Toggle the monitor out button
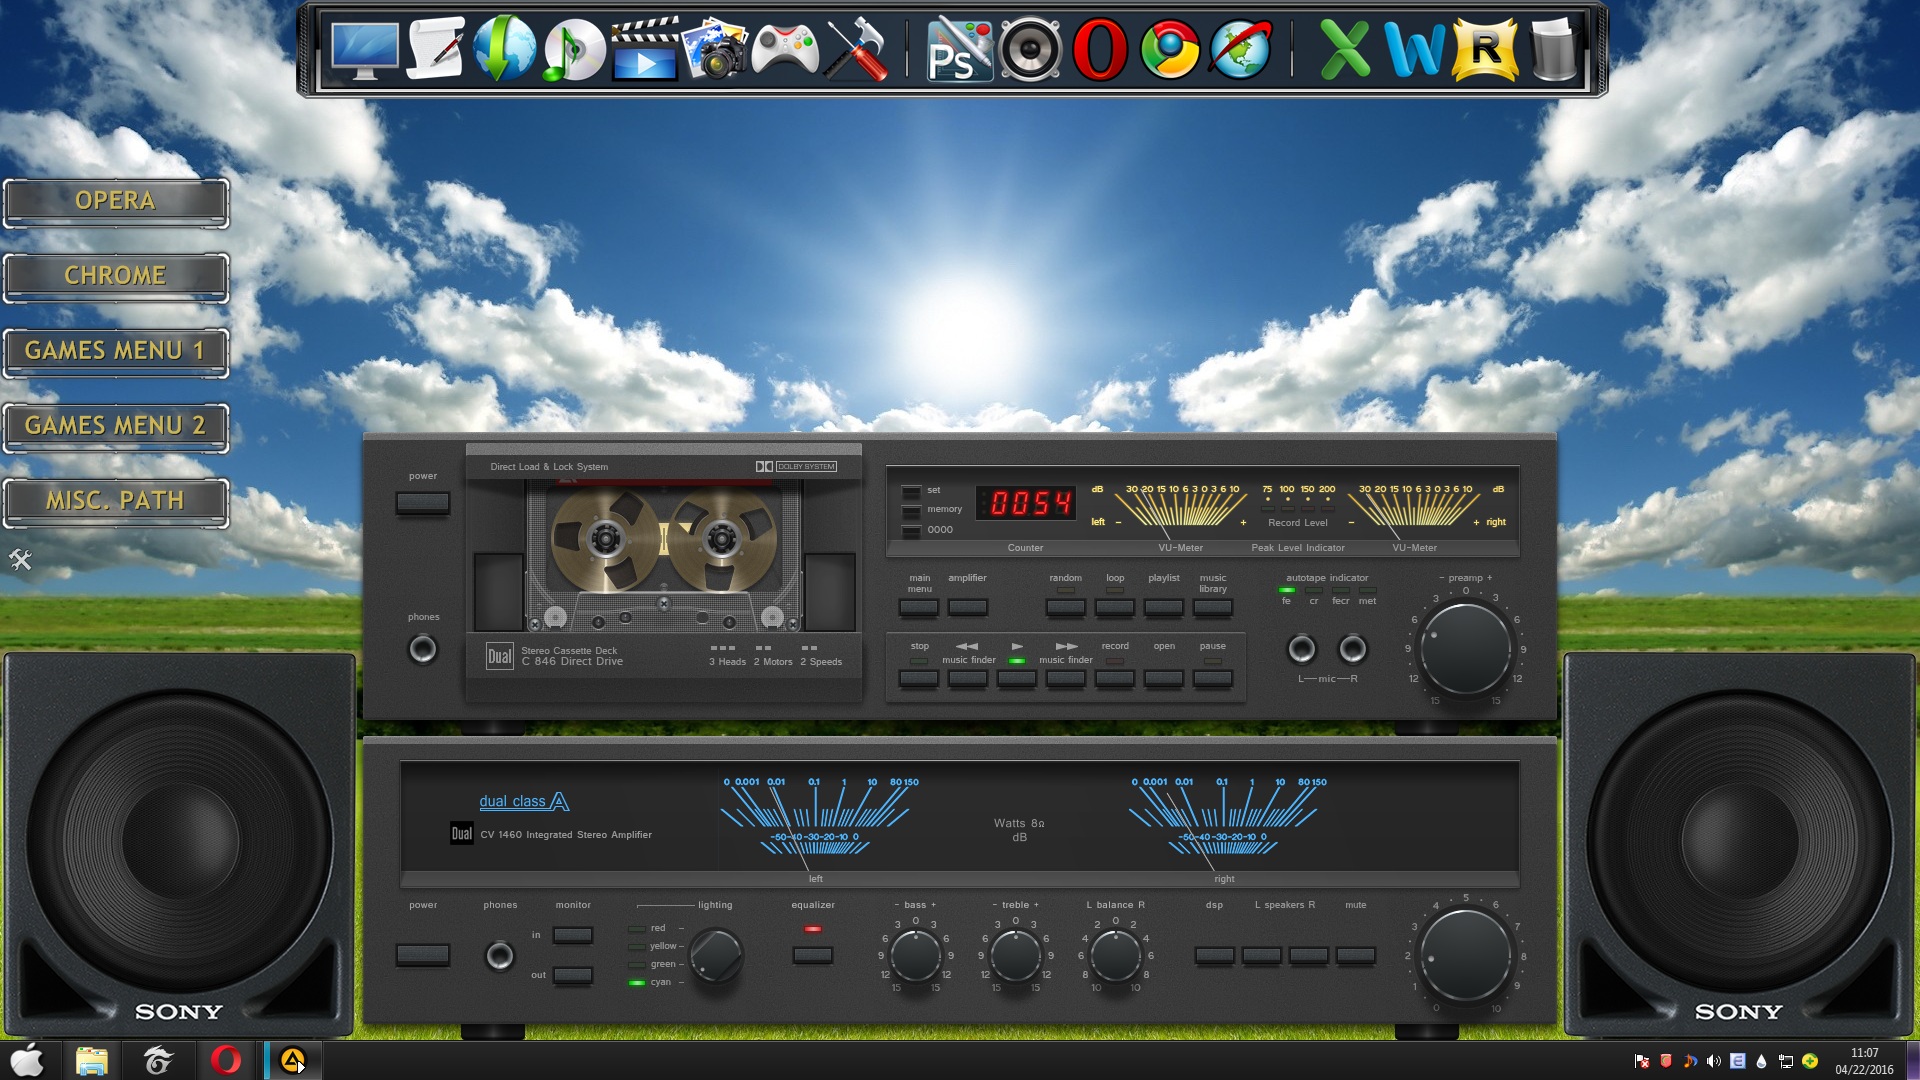 [572, 975]
